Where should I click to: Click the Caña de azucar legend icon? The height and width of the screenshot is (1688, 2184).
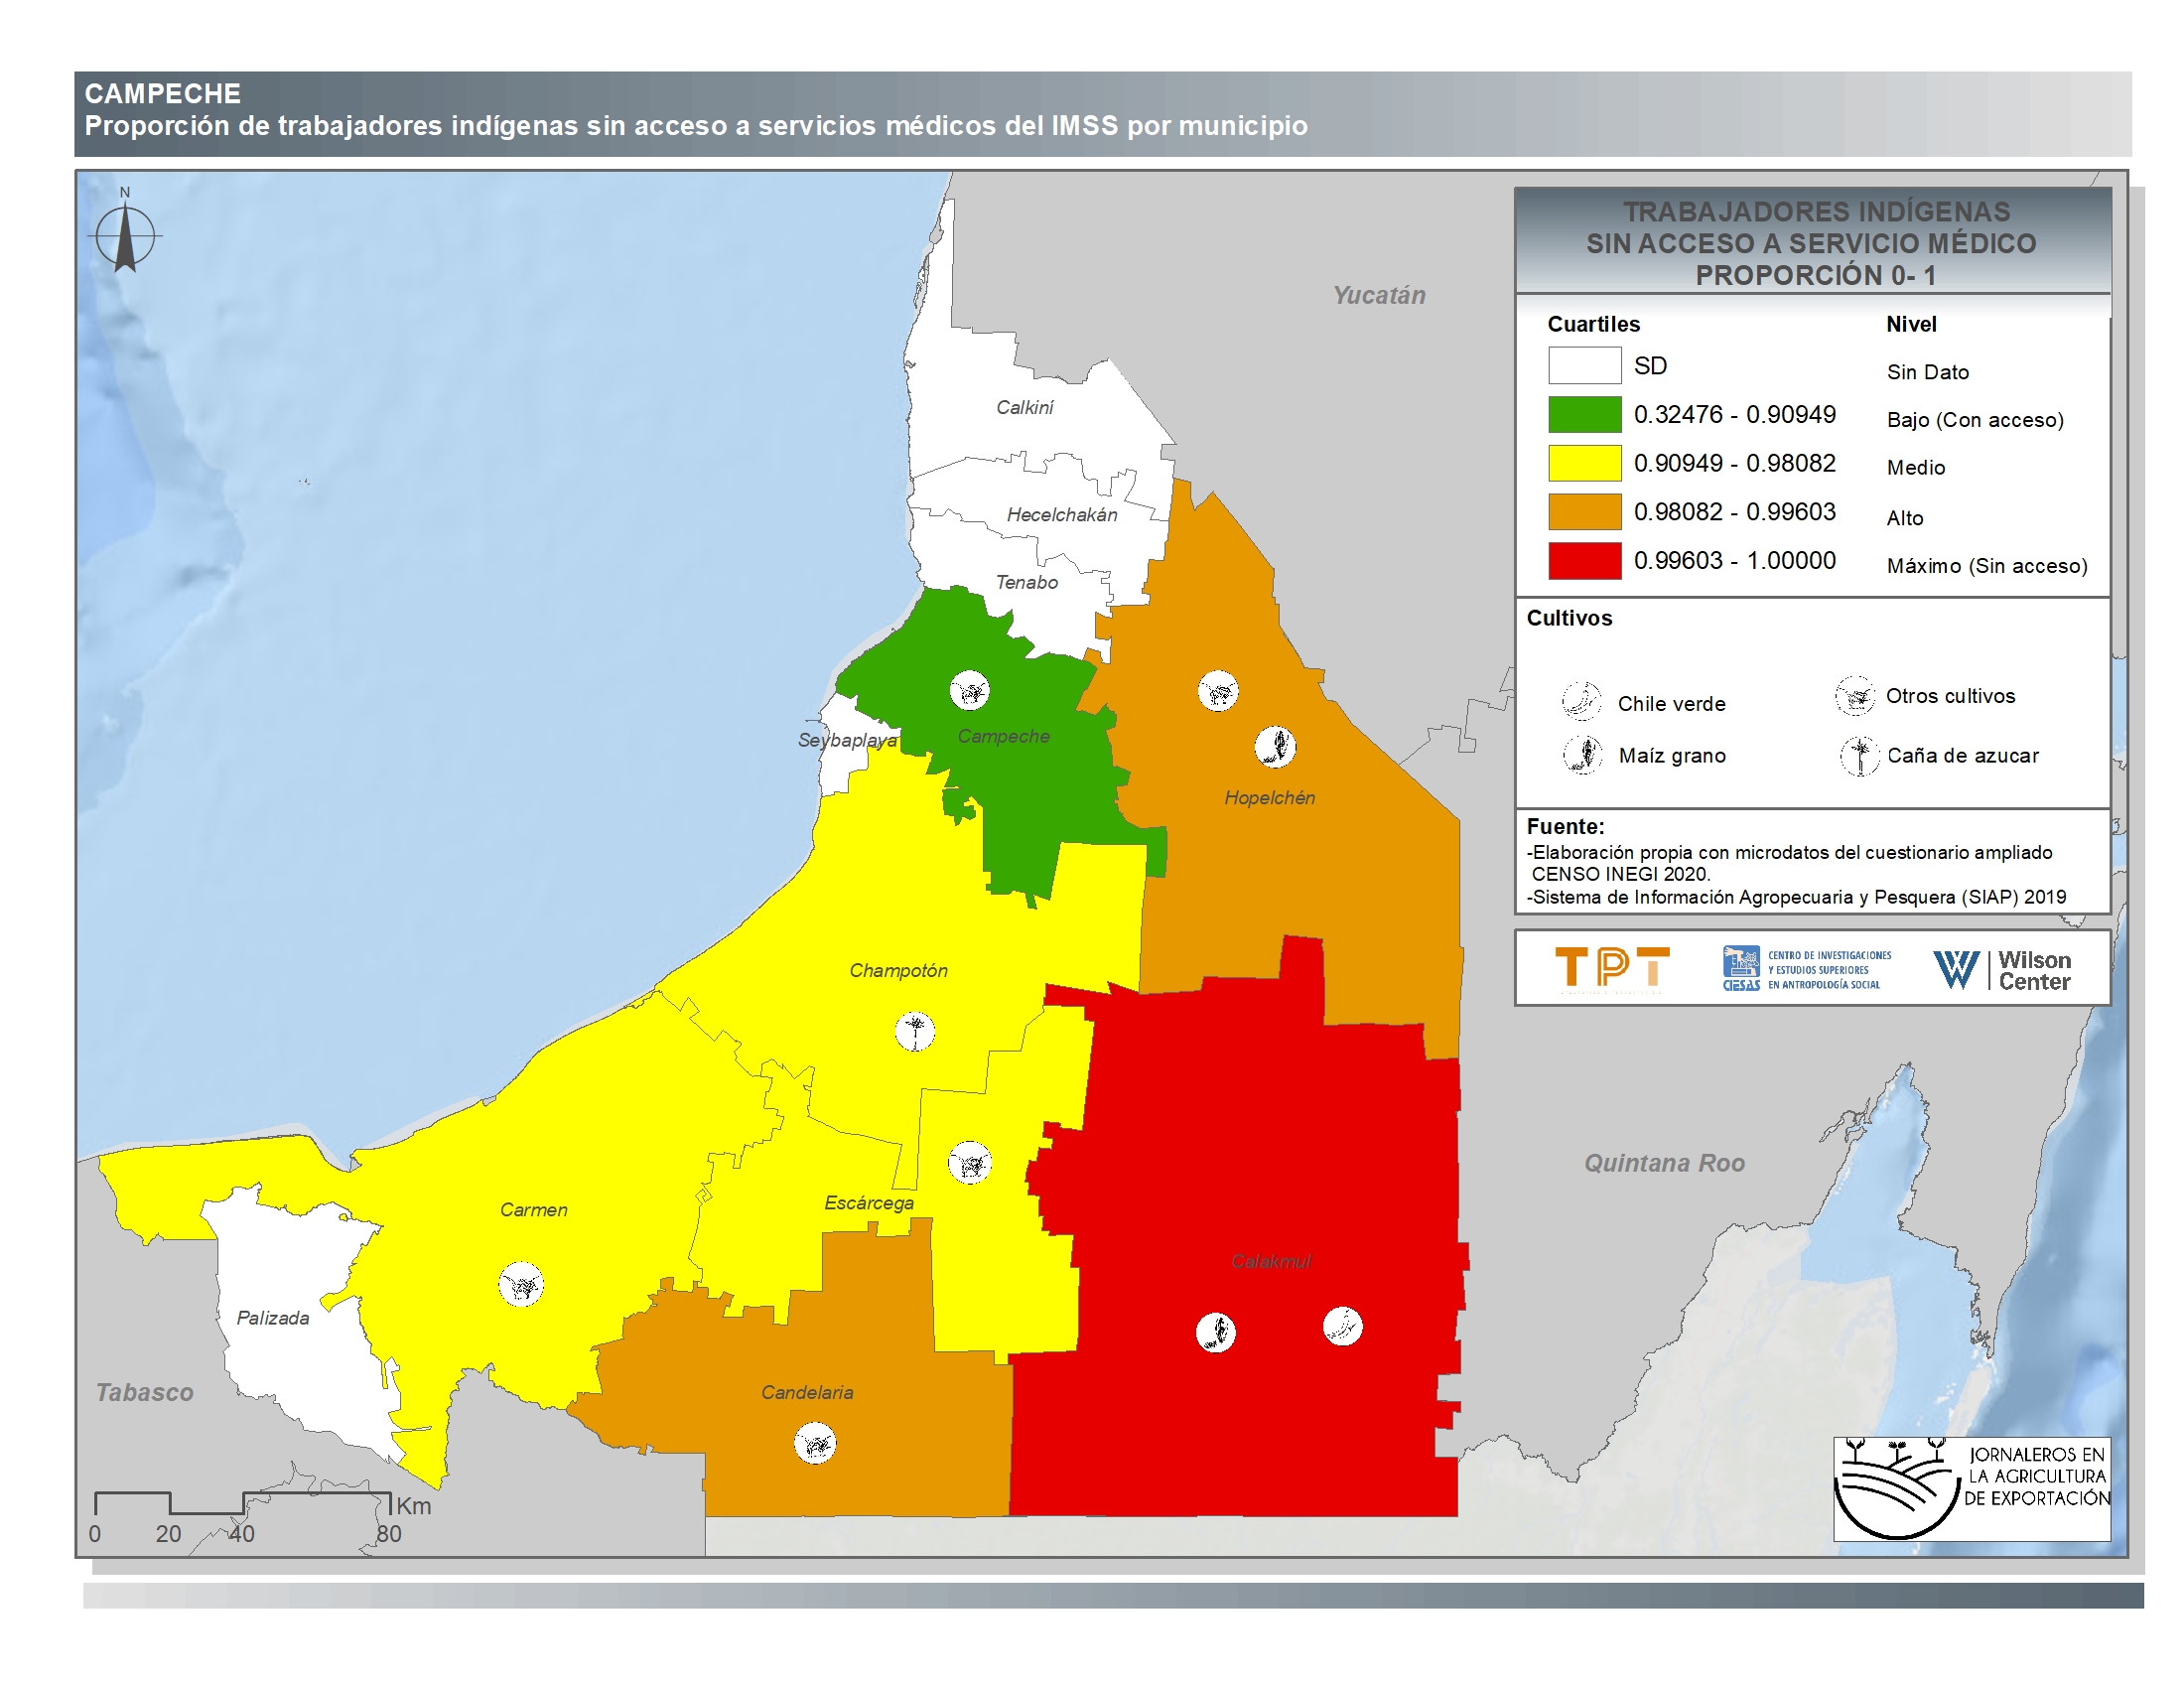pyautogui.click(x=1859, y=755)
